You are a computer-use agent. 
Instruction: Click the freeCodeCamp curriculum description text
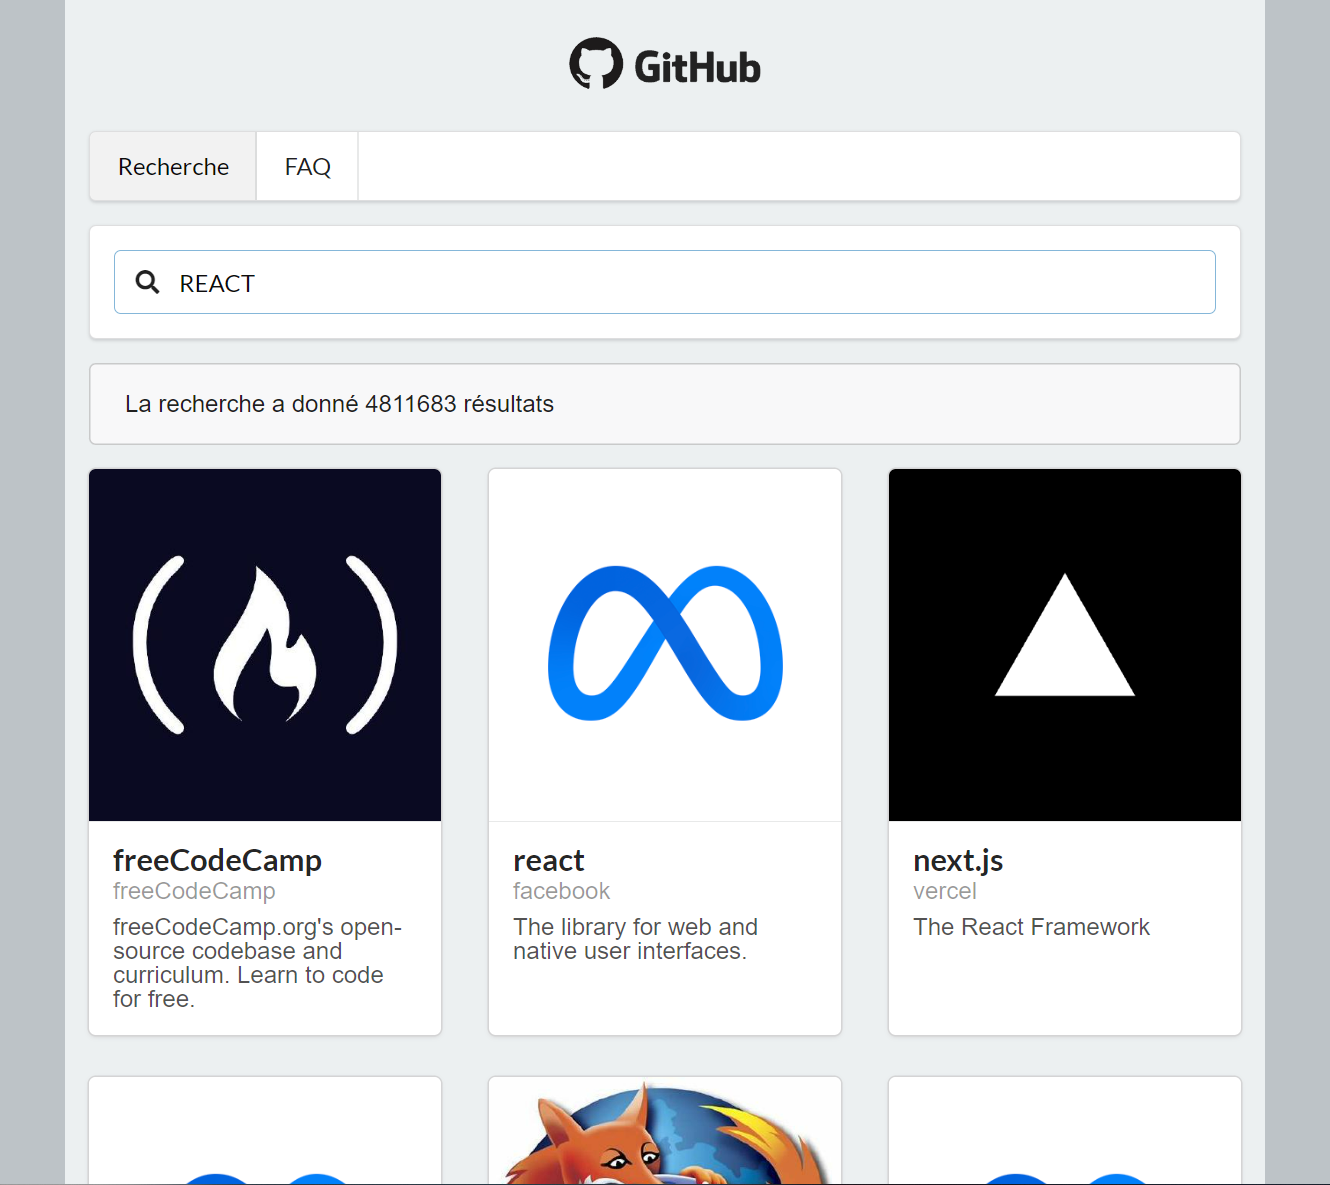click(255, 963)
